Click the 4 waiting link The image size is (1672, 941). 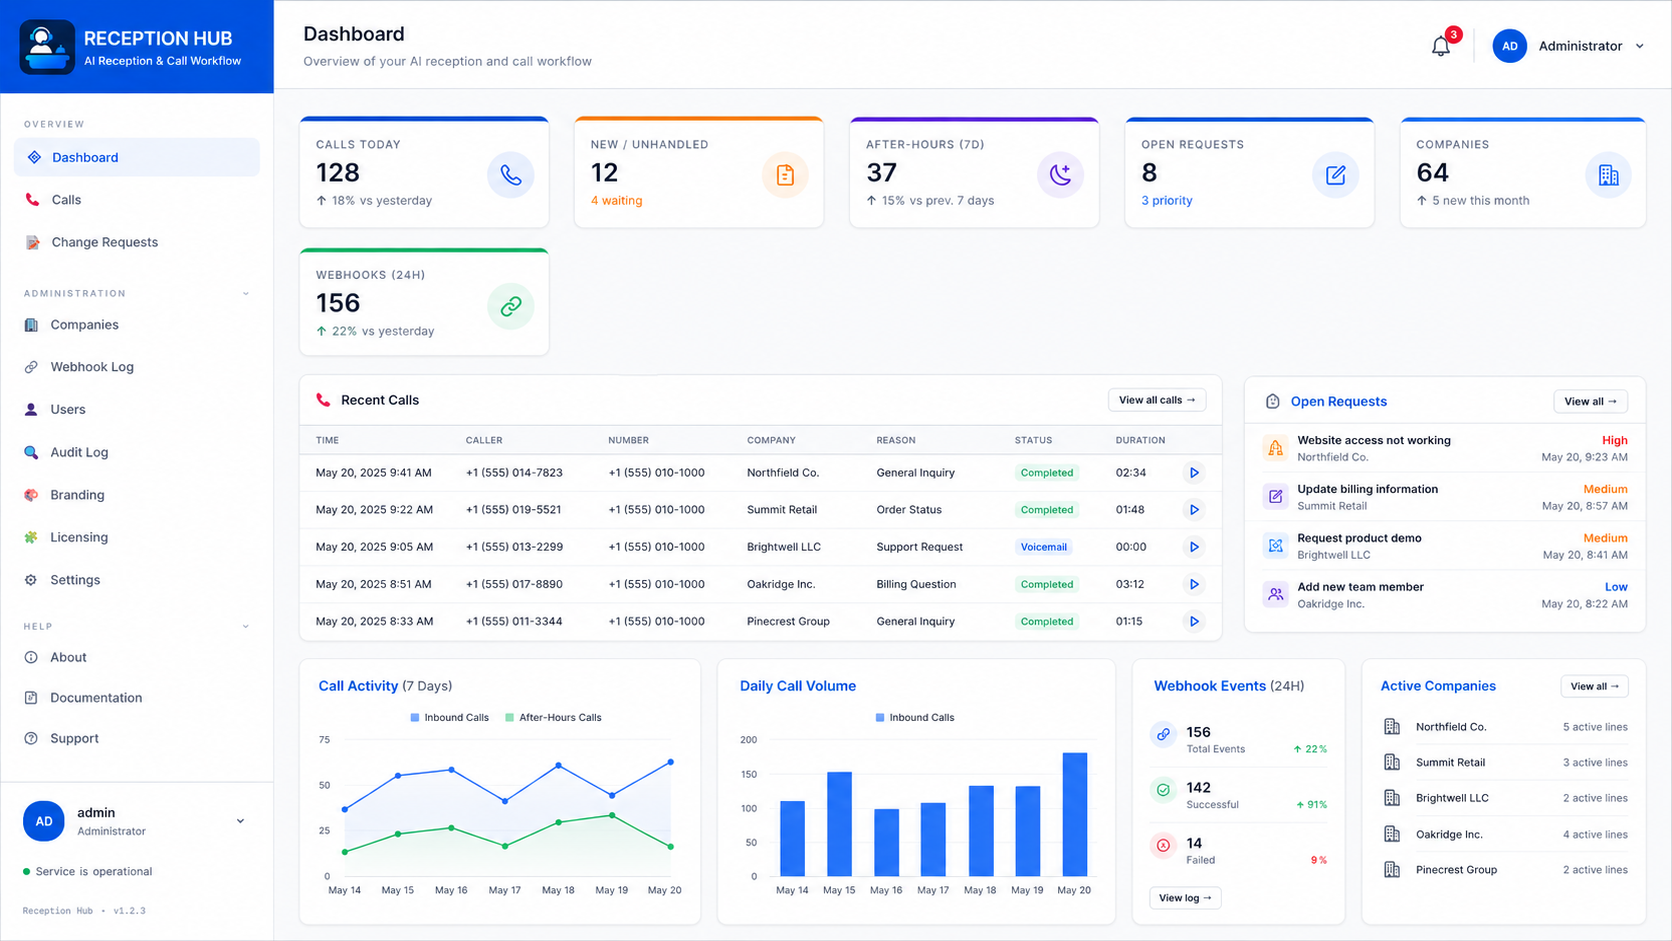(x=616, y=201)
